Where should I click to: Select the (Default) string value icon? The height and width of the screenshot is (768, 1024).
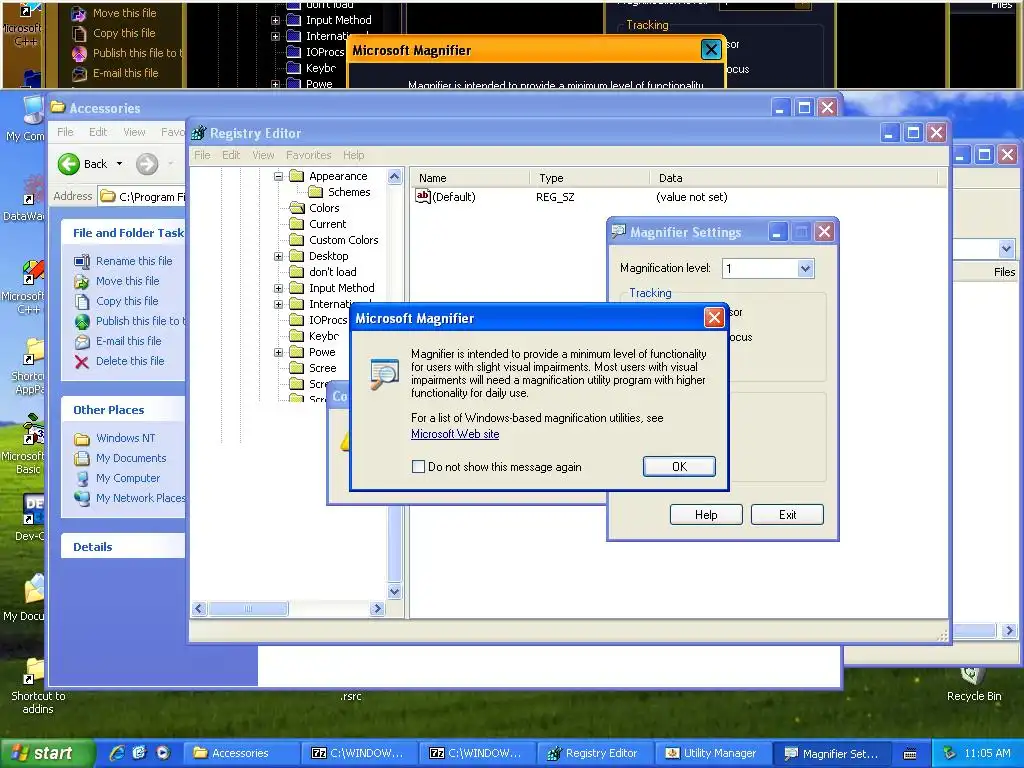pos(423,197)
